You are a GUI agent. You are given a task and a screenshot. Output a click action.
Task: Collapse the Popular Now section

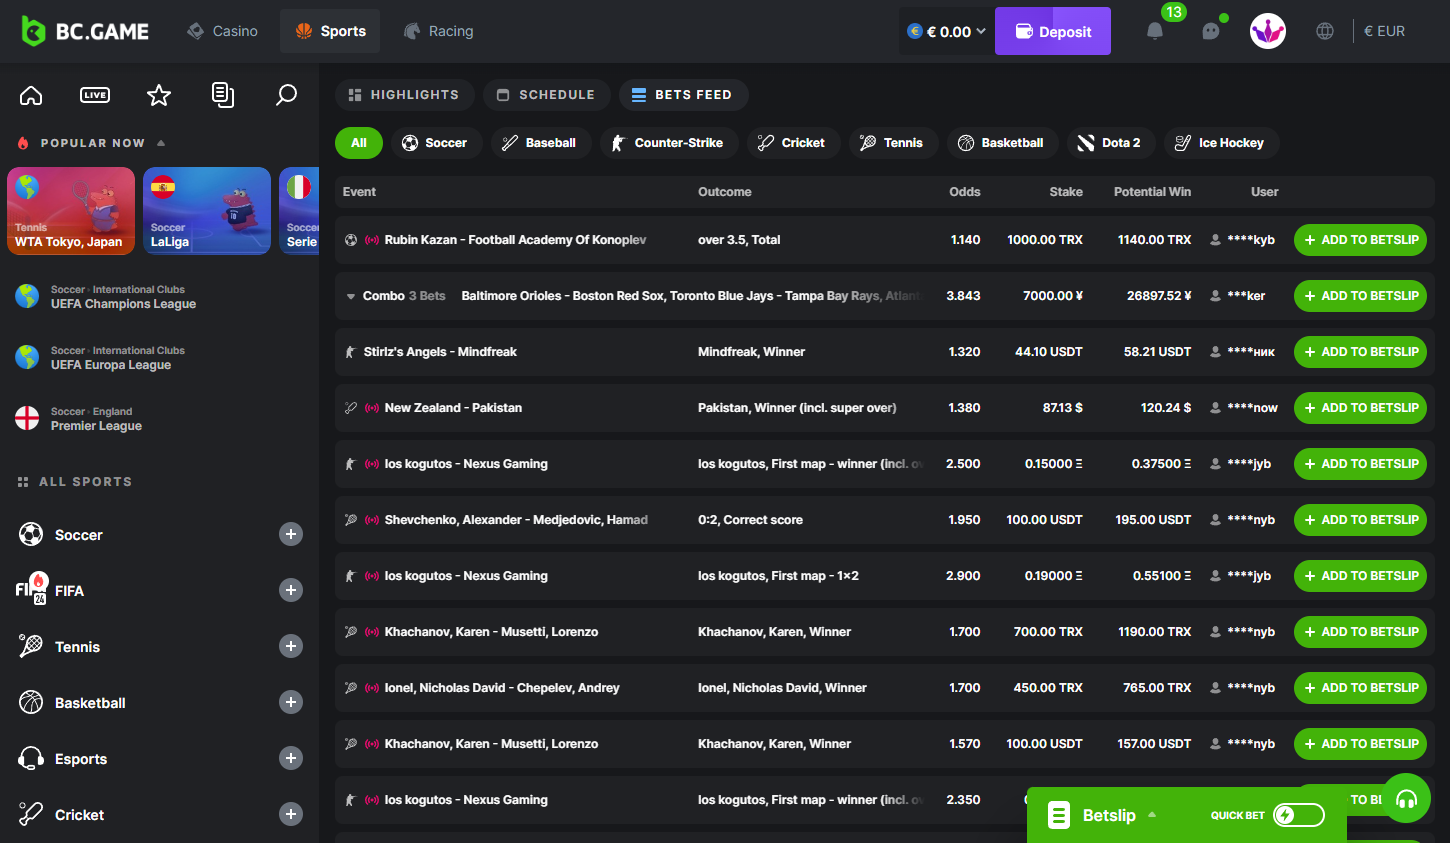161,143
